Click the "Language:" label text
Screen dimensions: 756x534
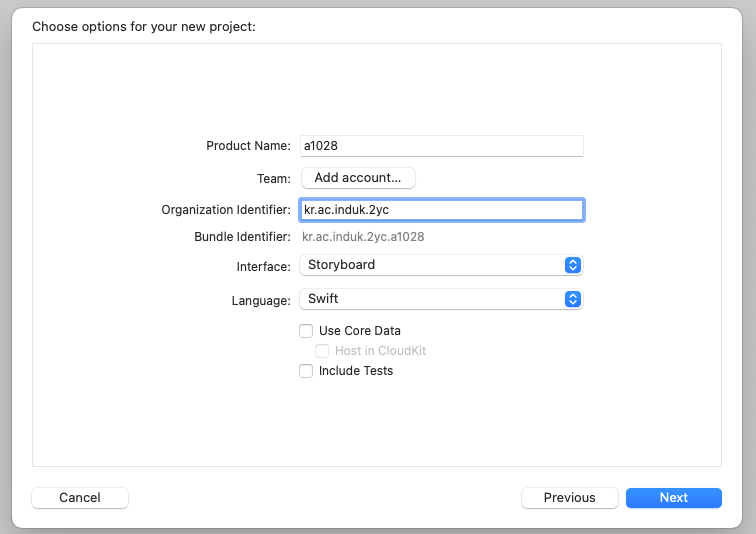[x=261, y=300]
